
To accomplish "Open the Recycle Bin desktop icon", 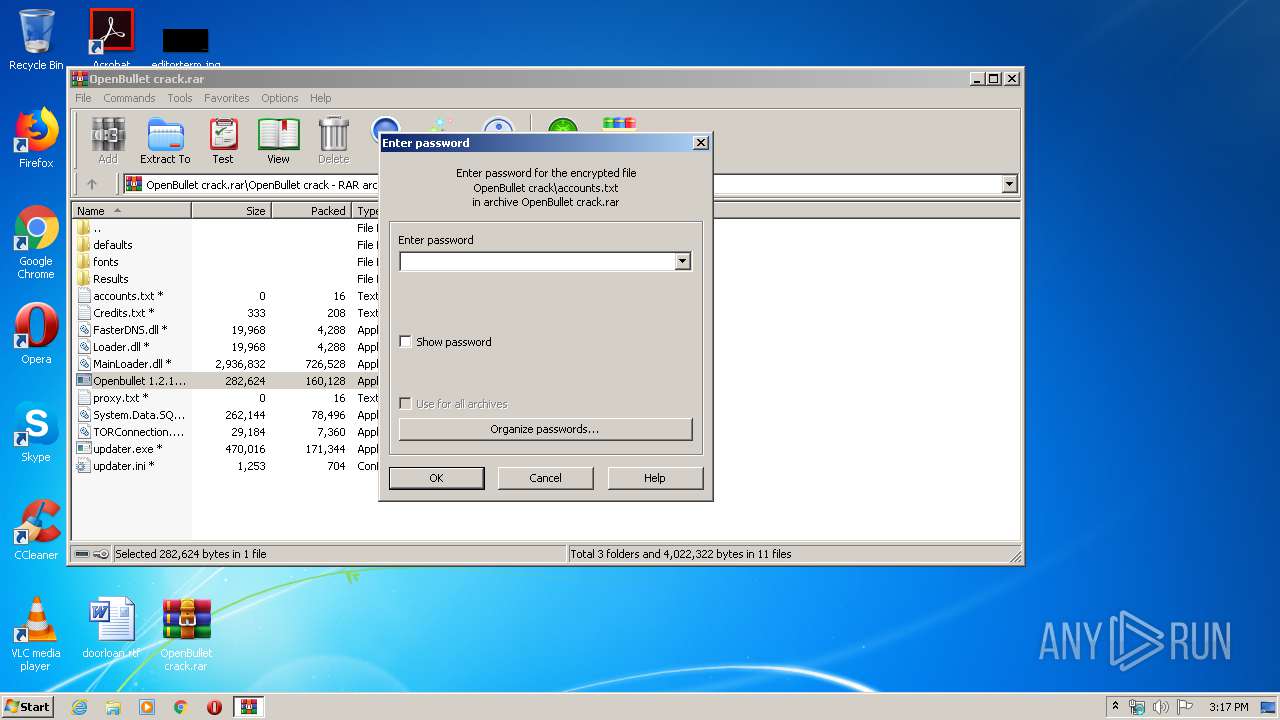I will pyautogui.click(x=36, y=39).
